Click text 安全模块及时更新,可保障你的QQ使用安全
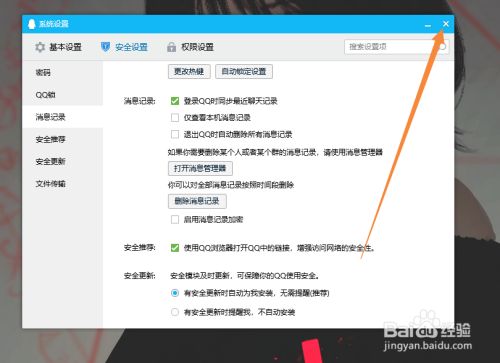The height and width of the screenshot is (363, 500). coord(245,276)
